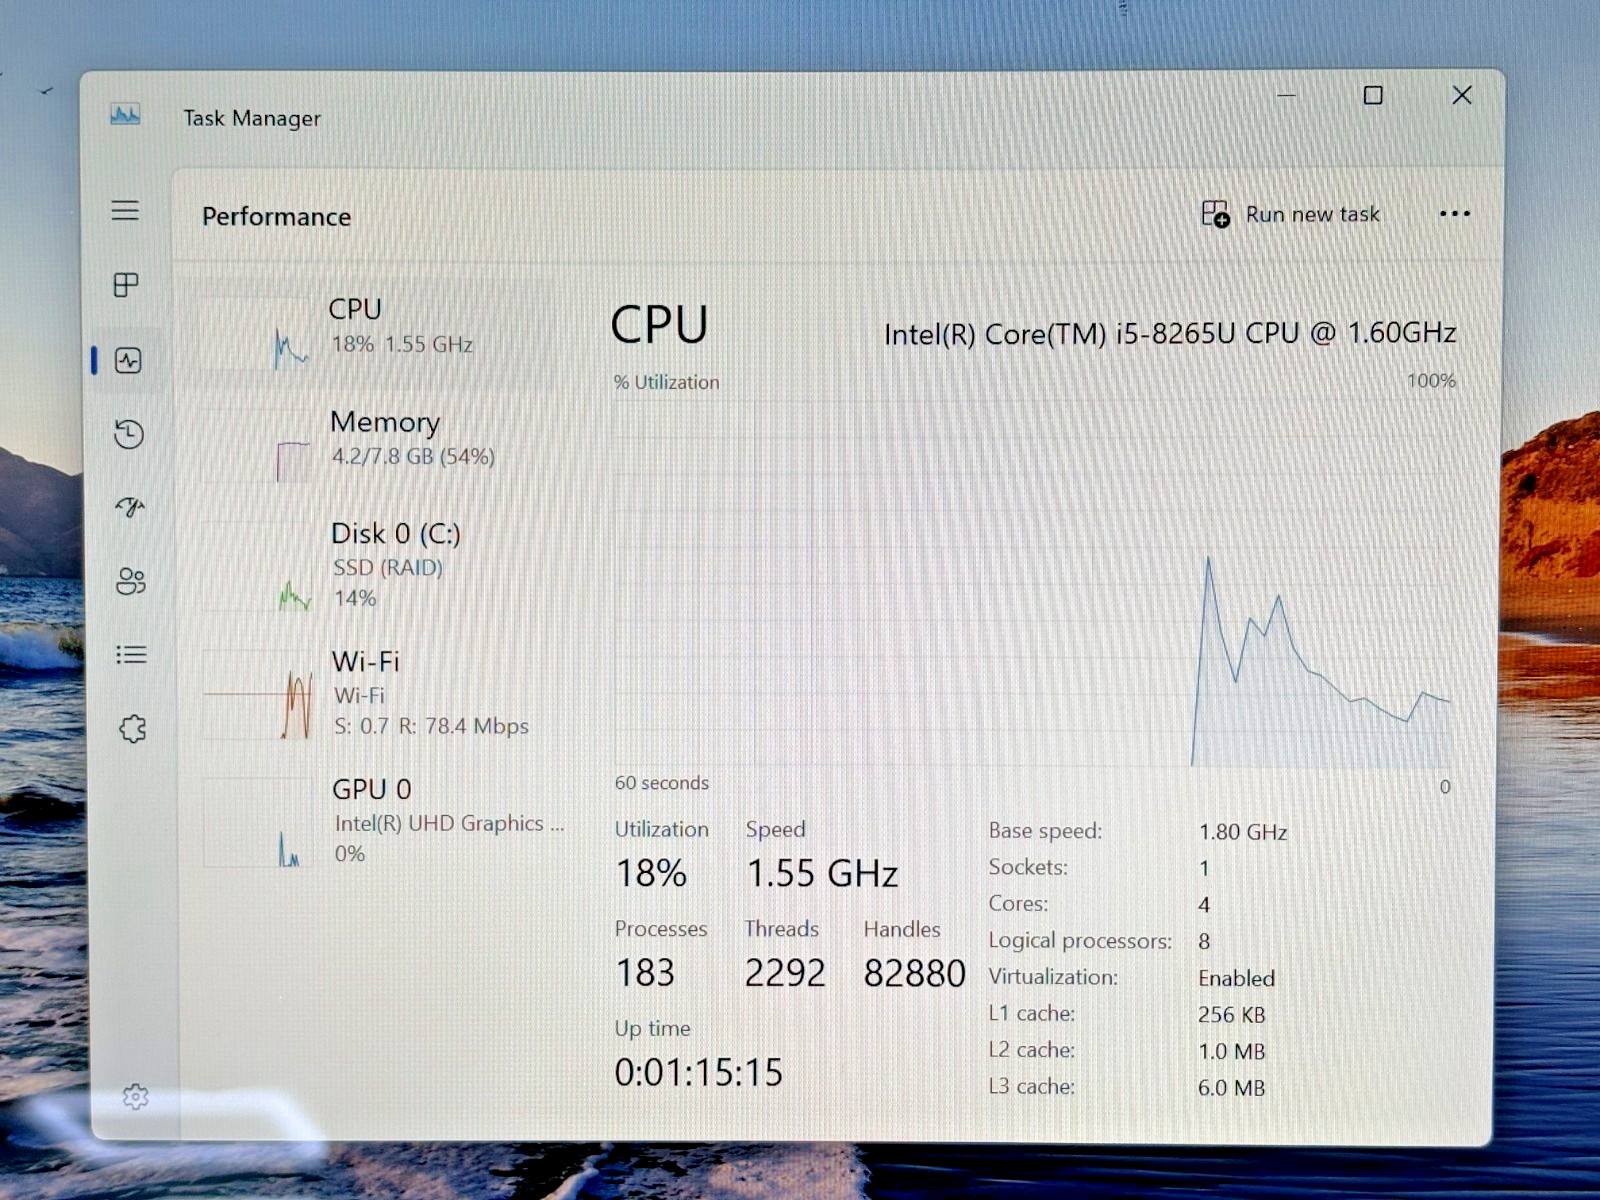The image size is (1600, 1200).
Task: Click the Processes count 183
Action: 645,973
